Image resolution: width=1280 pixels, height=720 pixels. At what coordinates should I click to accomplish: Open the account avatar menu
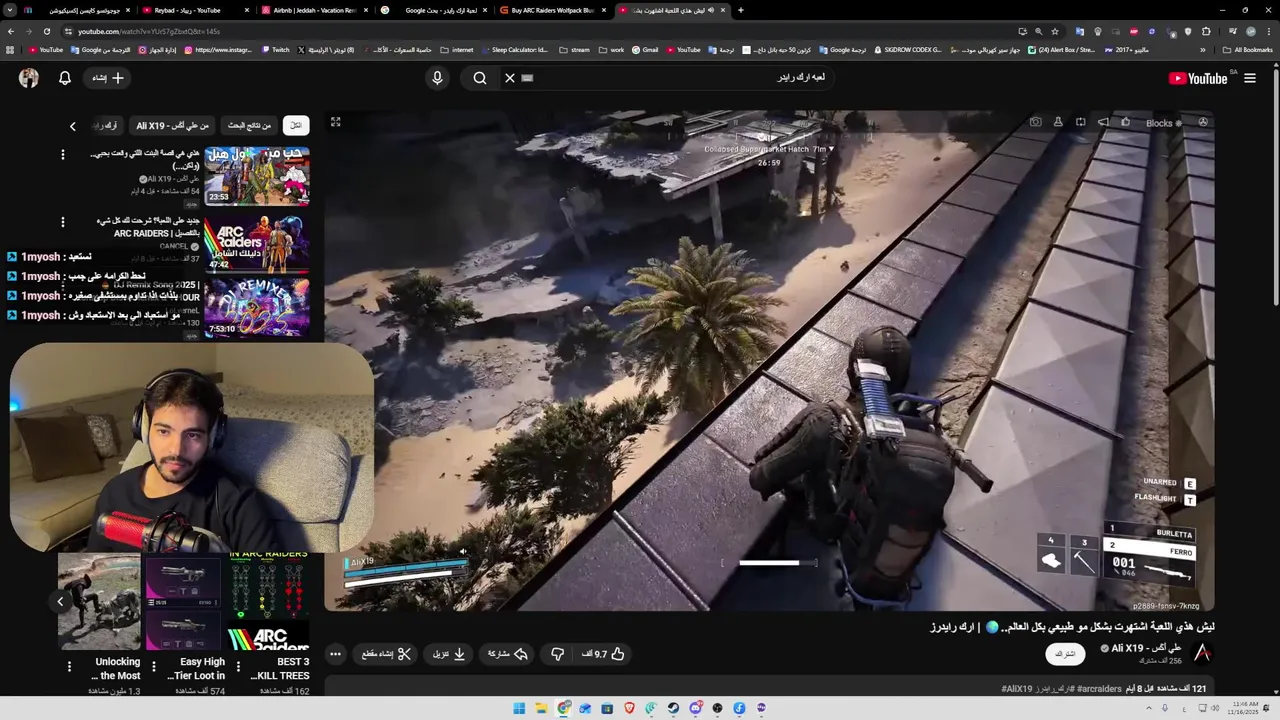[x=29, y=78]
